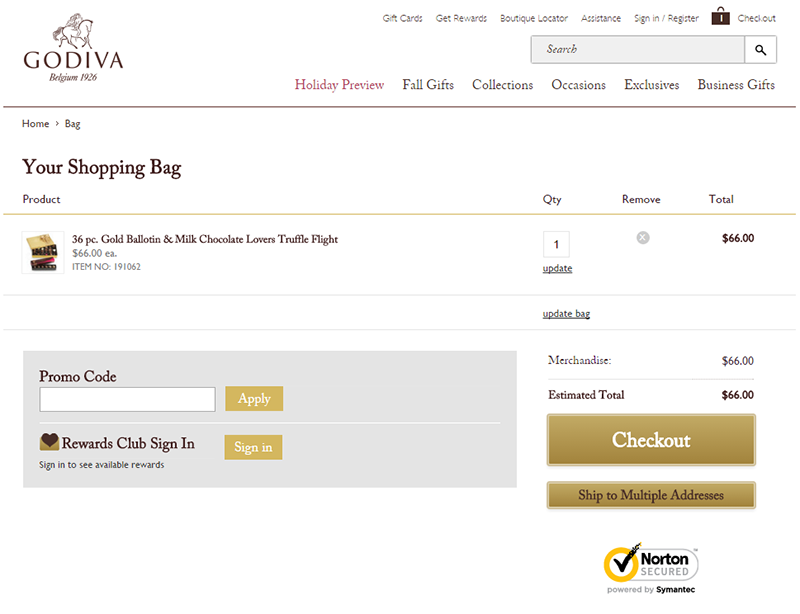Go to Gift Cards link

[403, 18]
